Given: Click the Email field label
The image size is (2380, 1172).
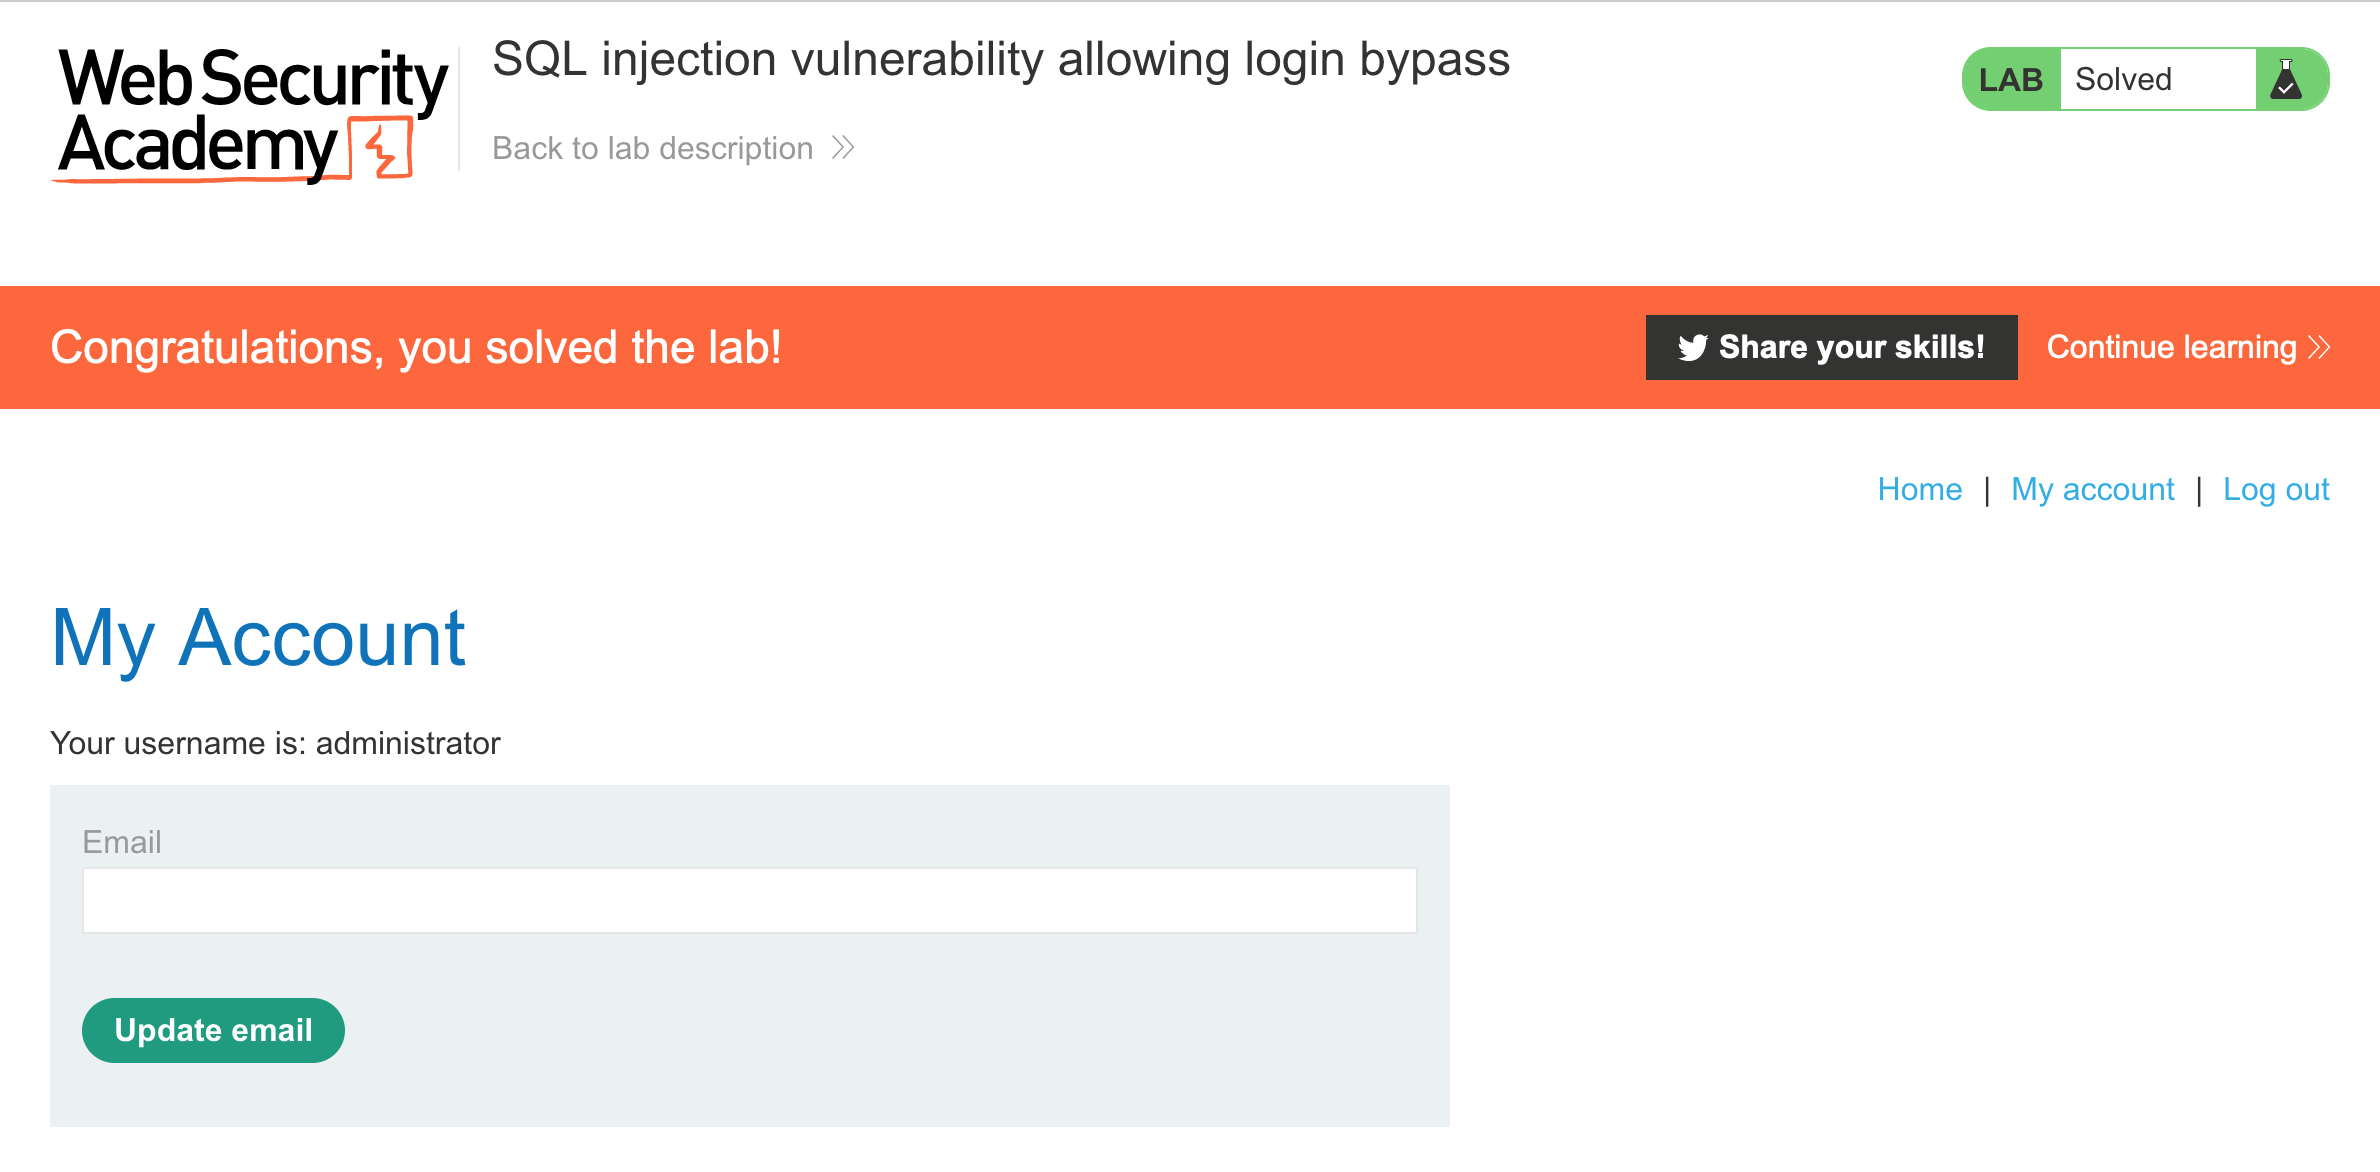Looking at the screenshot, I should pos(122,842).
